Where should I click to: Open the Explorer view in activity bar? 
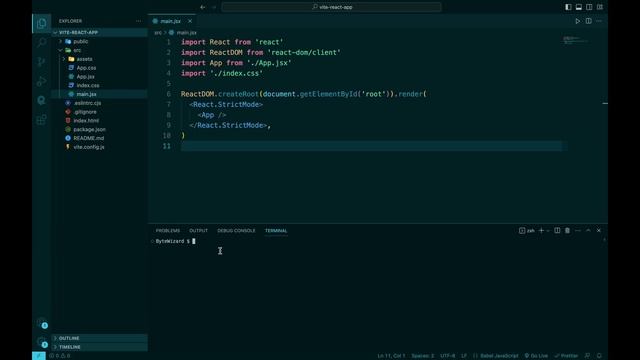(x=42, y=23)
